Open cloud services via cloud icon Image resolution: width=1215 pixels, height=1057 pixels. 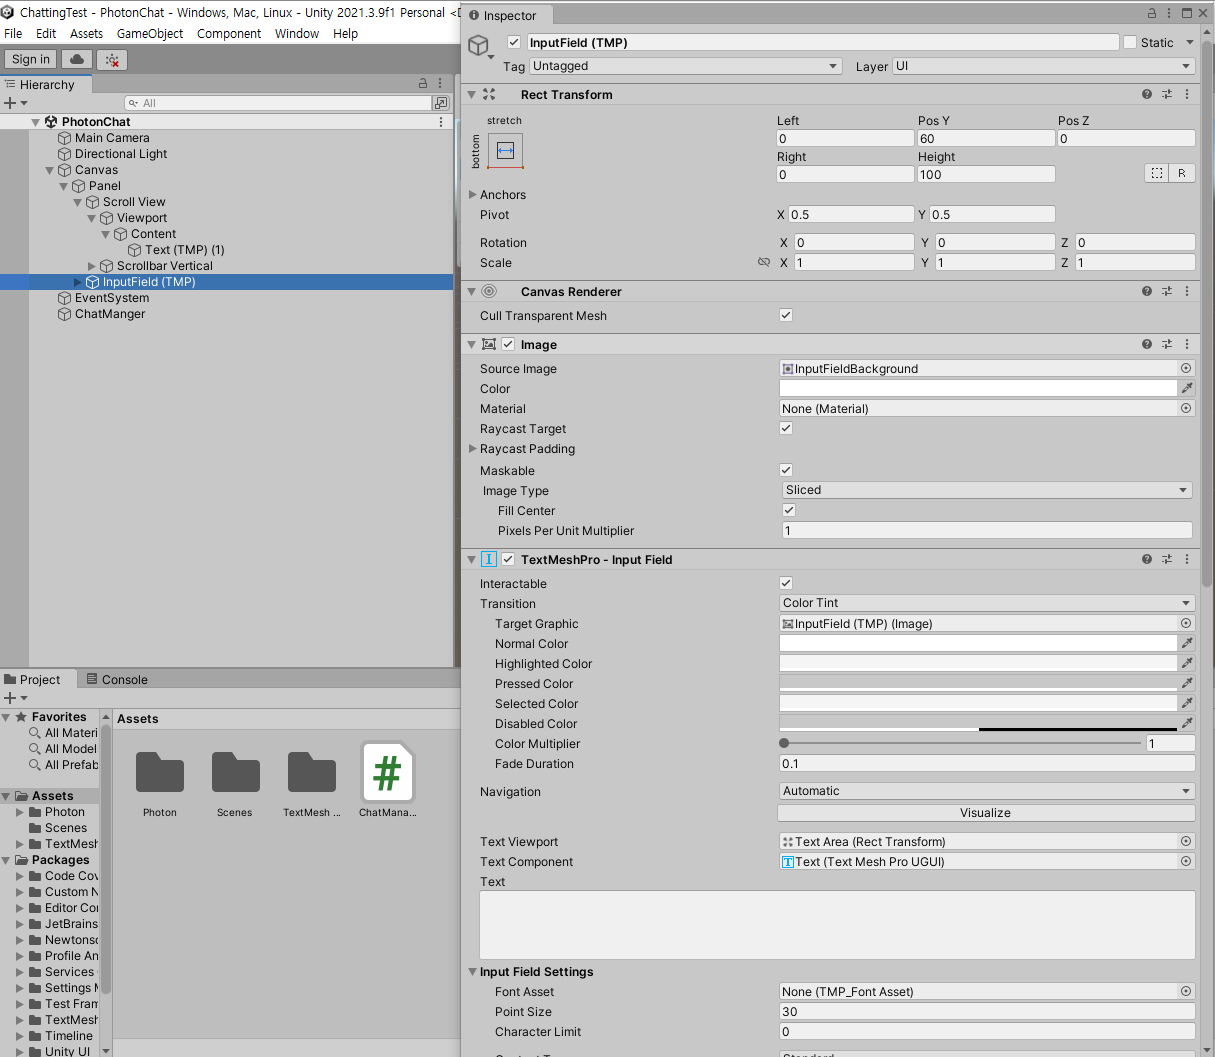[77, 60]
